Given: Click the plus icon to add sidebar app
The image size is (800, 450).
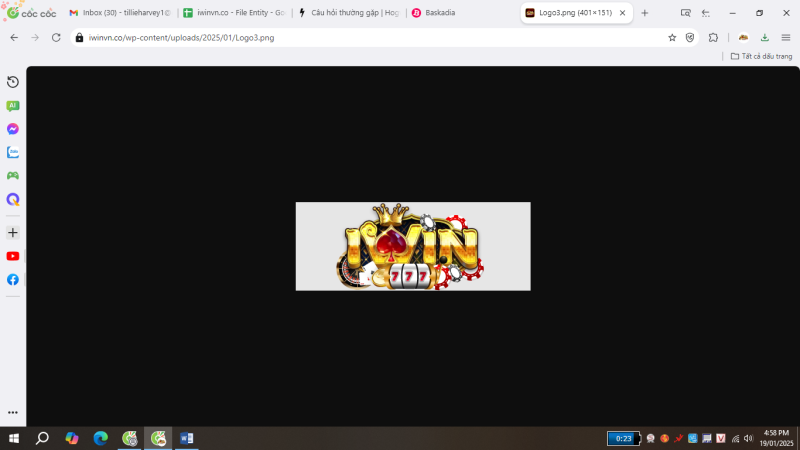Looking at the screenshot, I should (13, 232).
